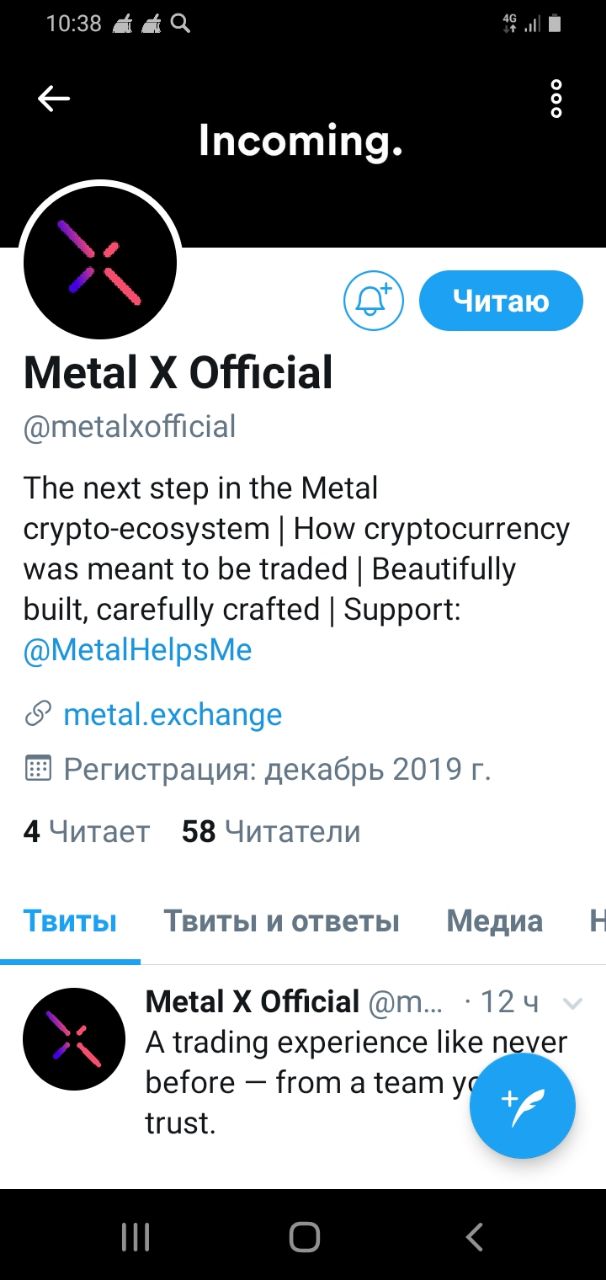
Task: Tap the link chain icon
Action: pos(38,714)
